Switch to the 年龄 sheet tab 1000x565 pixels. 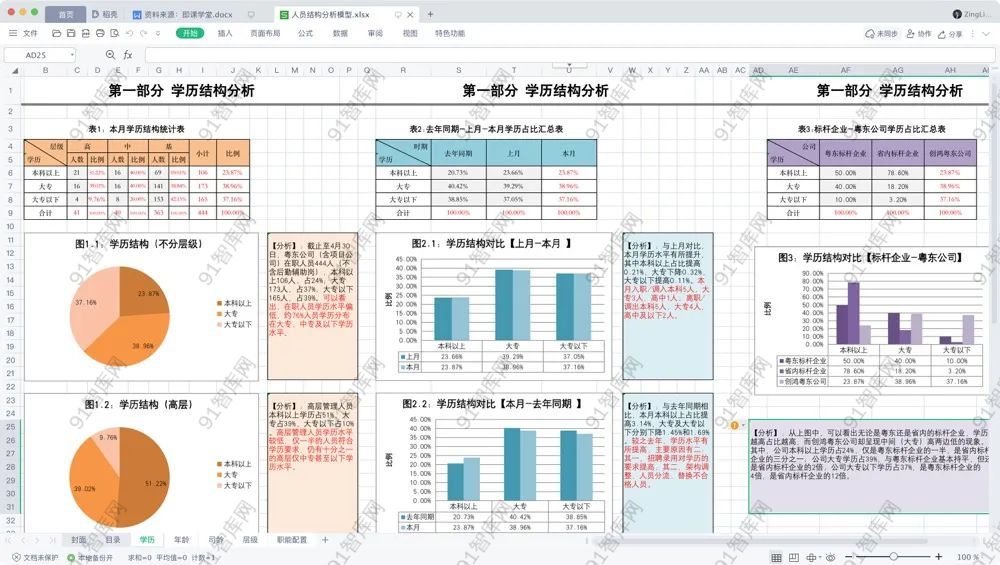tap(181, 540)
